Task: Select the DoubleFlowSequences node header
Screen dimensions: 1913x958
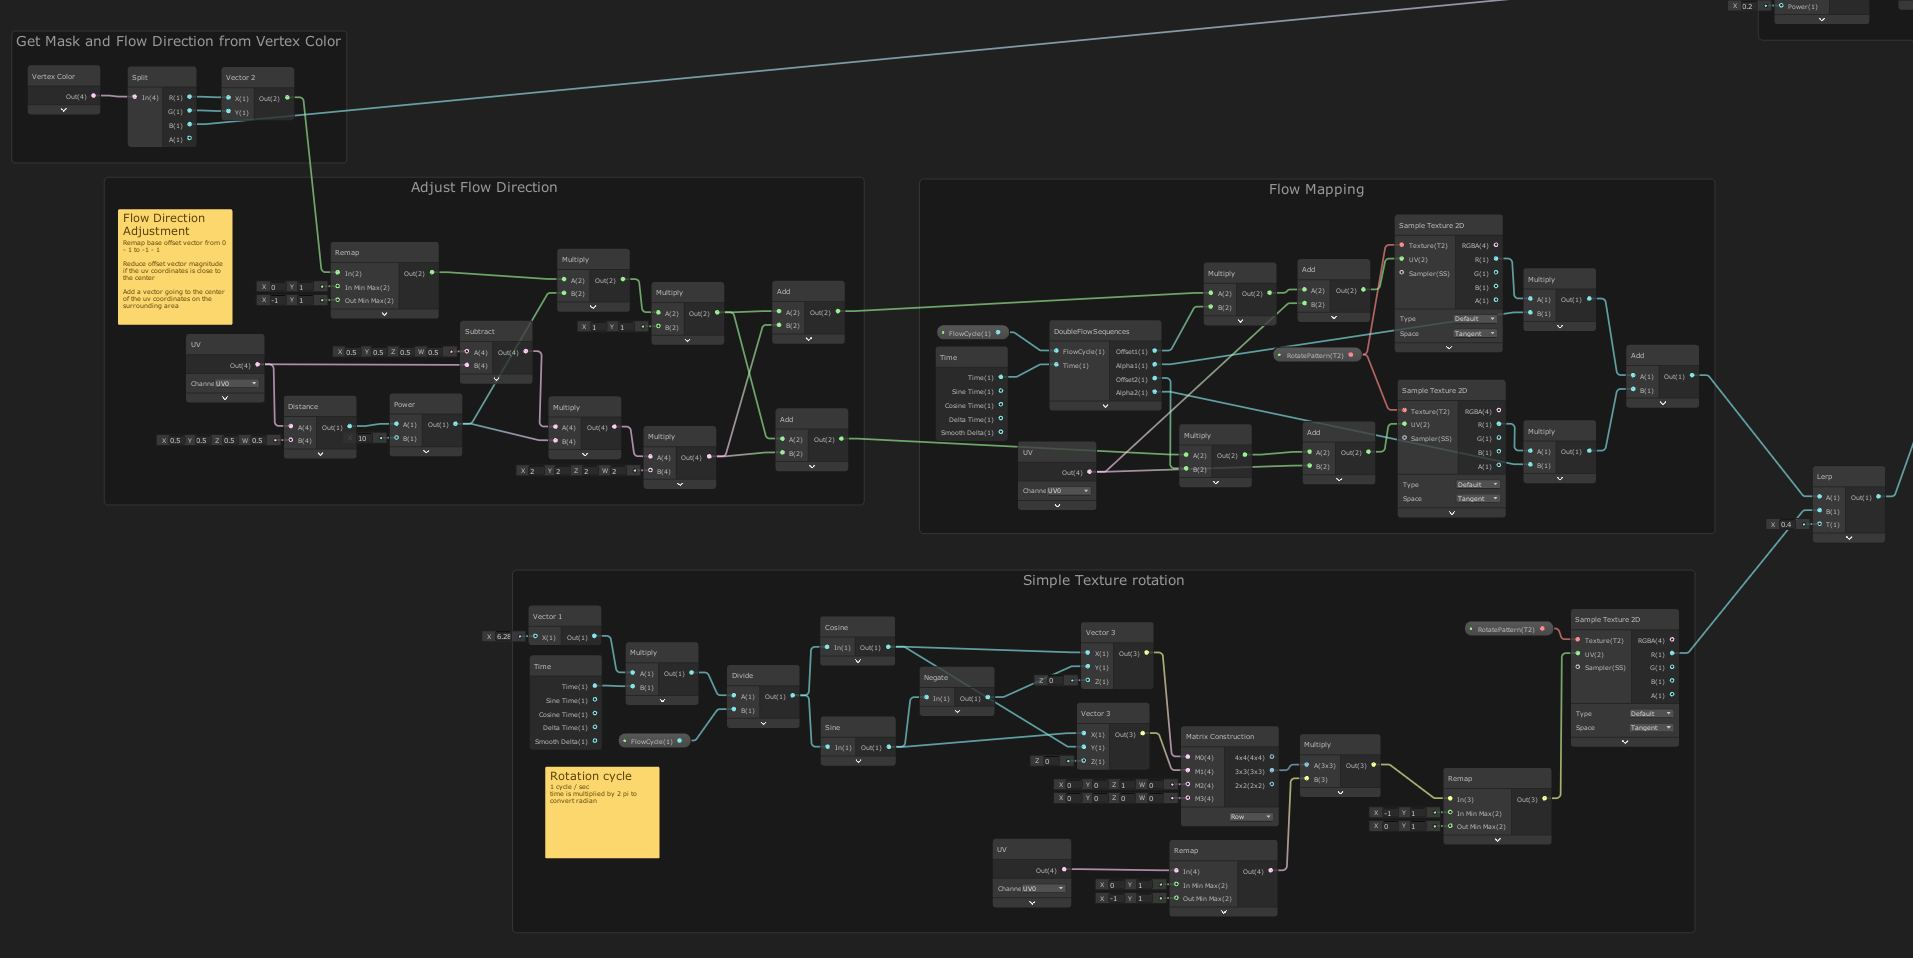Action: point(1105,331)
